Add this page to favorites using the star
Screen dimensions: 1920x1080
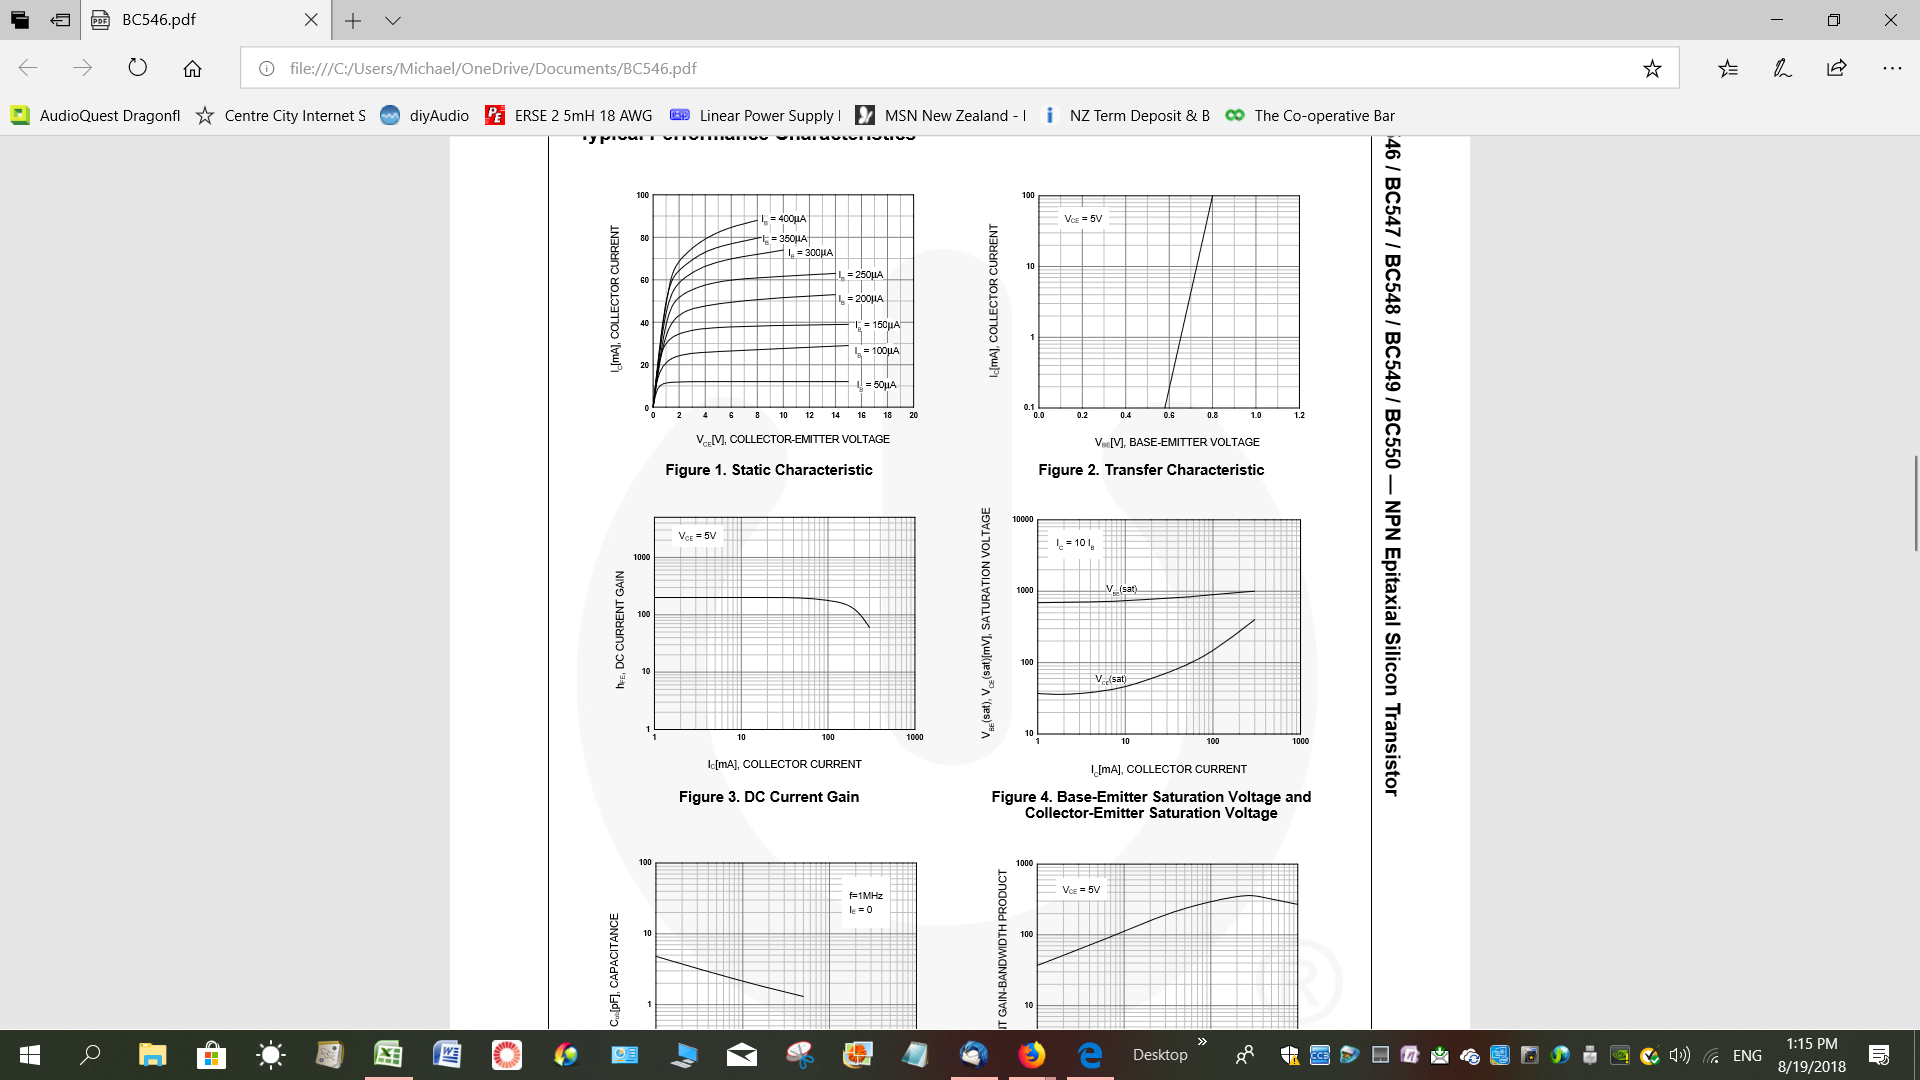tap(1652, 68)
